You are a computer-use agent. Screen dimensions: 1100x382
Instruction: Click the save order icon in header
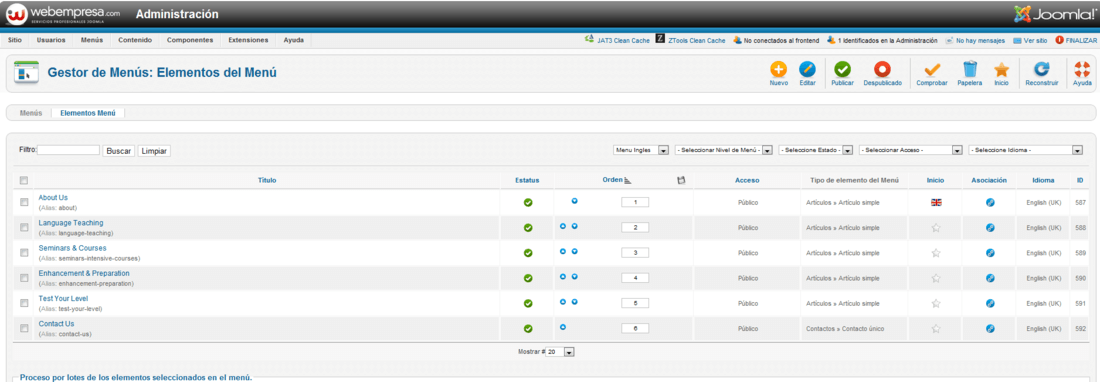click(680, 180)
